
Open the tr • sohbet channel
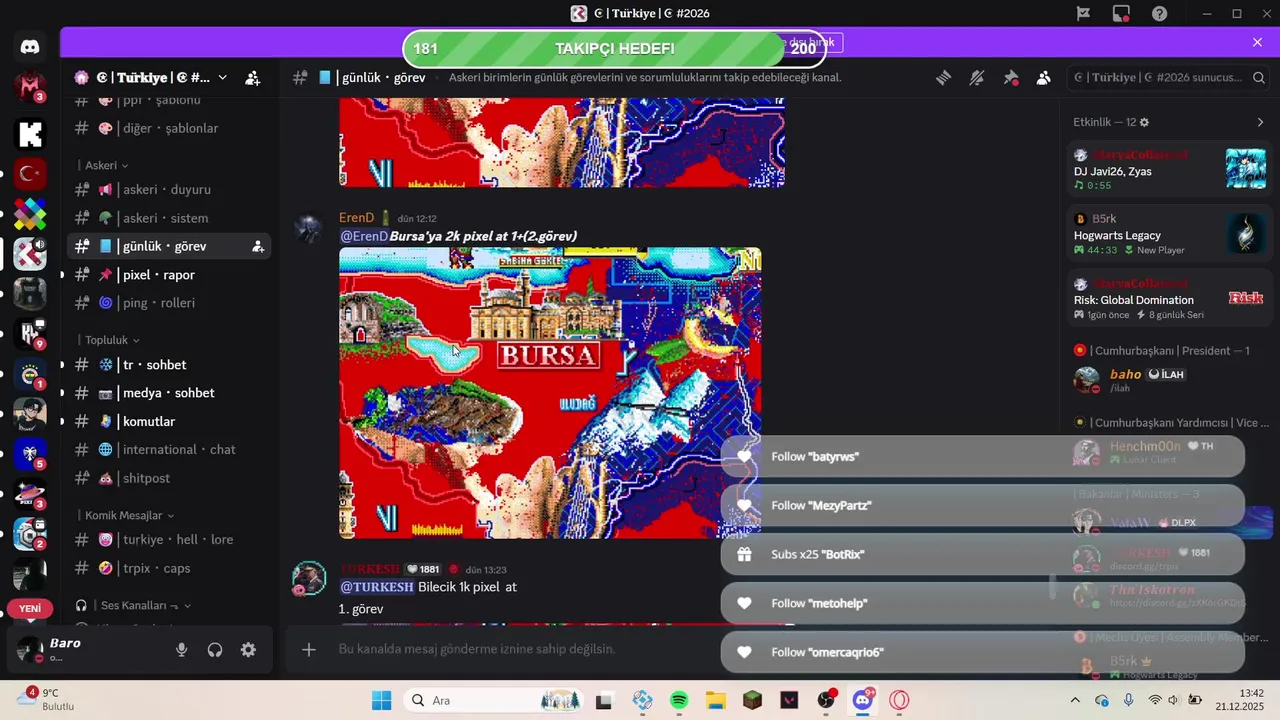[168, 365]
